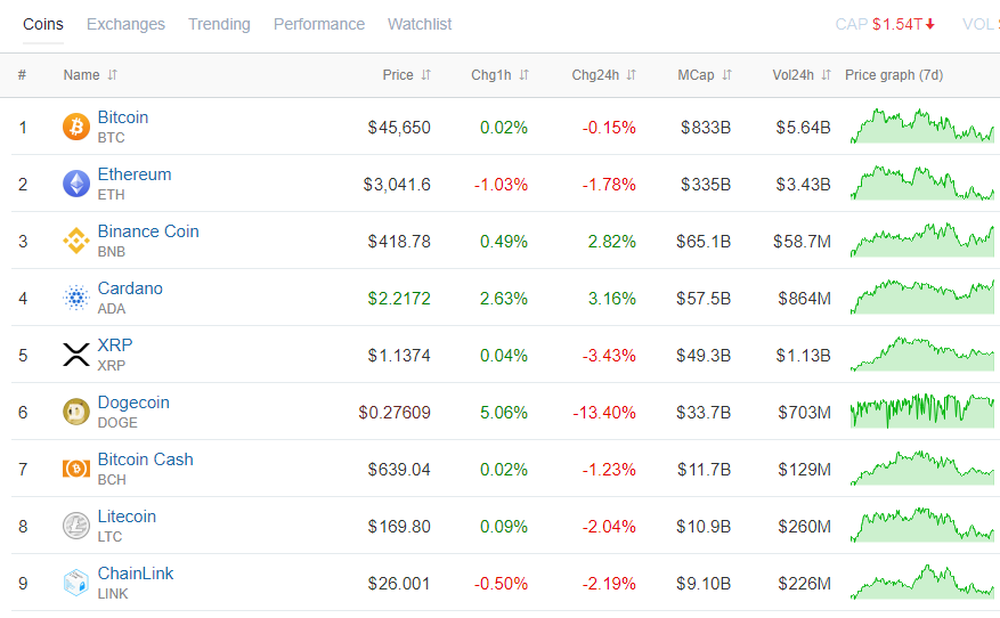Click the Price graph (7d) header
Image resolution: width=1000 pixels, height=618 pixels.
(x=893, y=75)
